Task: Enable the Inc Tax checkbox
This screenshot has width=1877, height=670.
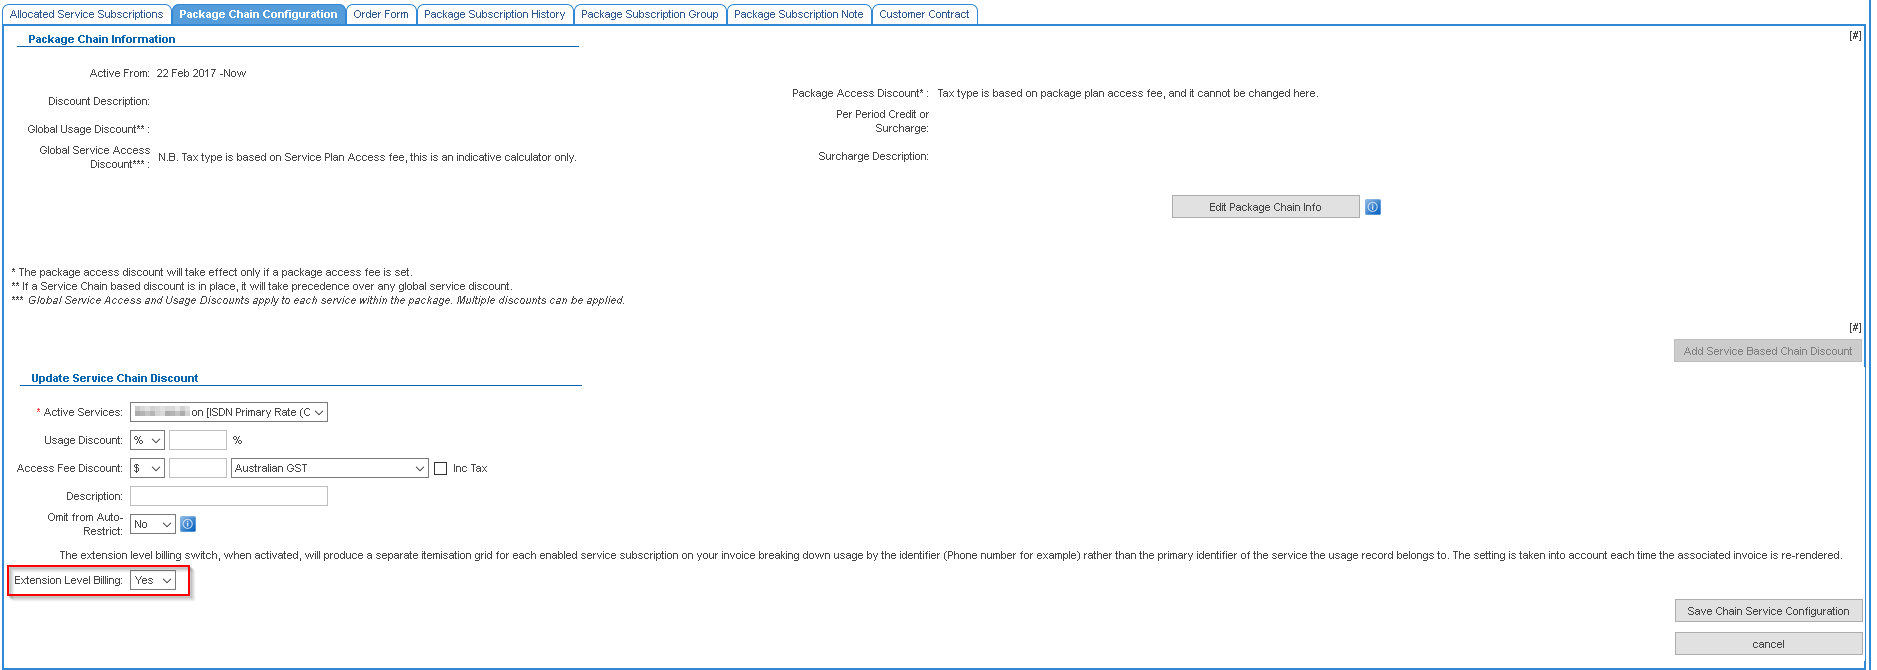Action: (440, 468)
